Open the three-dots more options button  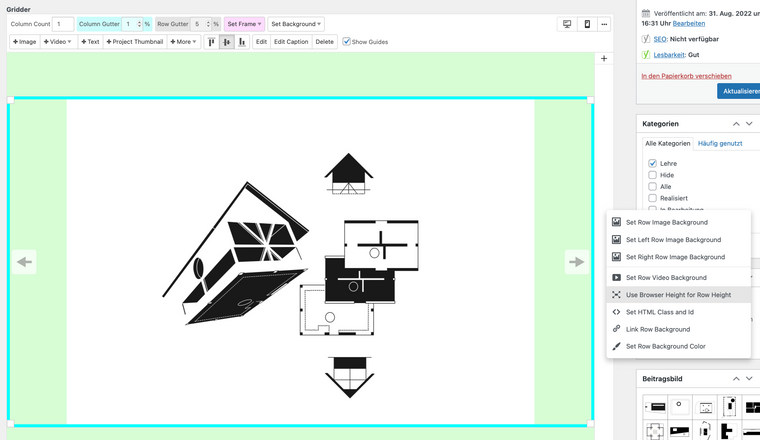click(x=604, y=24)
